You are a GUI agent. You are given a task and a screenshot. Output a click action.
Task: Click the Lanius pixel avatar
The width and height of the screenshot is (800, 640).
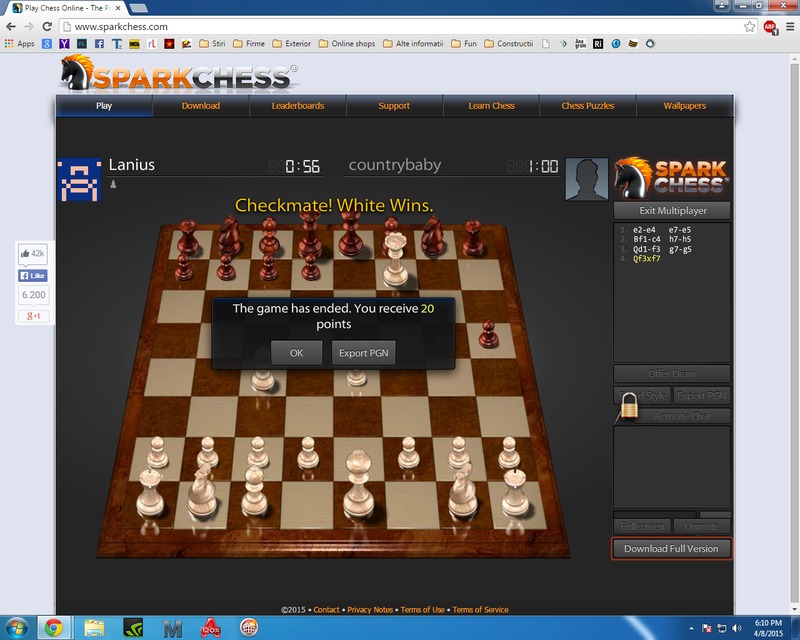pyautogui.click(x=79, y=180)
